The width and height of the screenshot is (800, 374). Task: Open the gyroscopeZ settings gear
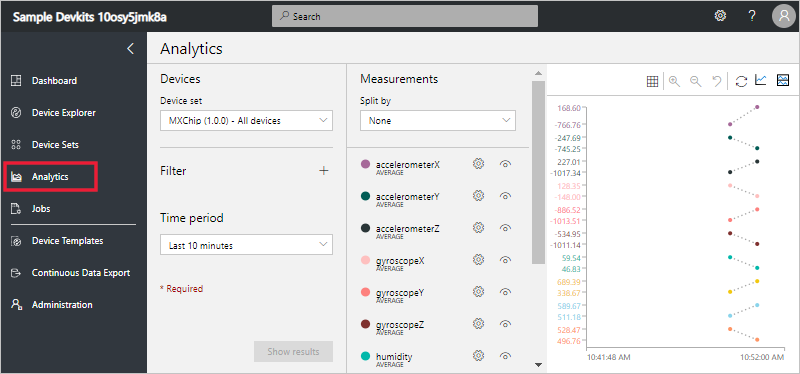click(x=478, y=323)
